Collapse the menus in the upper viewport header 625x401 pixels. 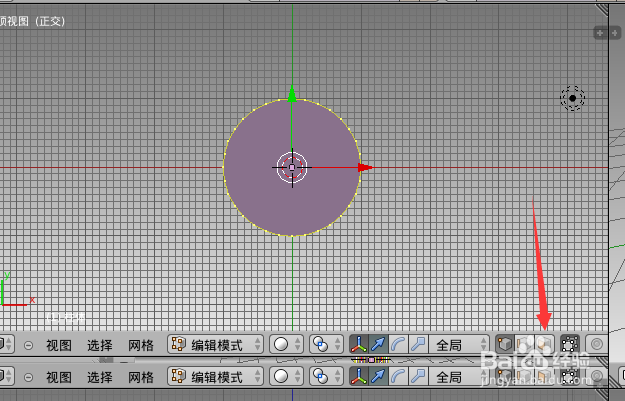click(x=28, y=345)
